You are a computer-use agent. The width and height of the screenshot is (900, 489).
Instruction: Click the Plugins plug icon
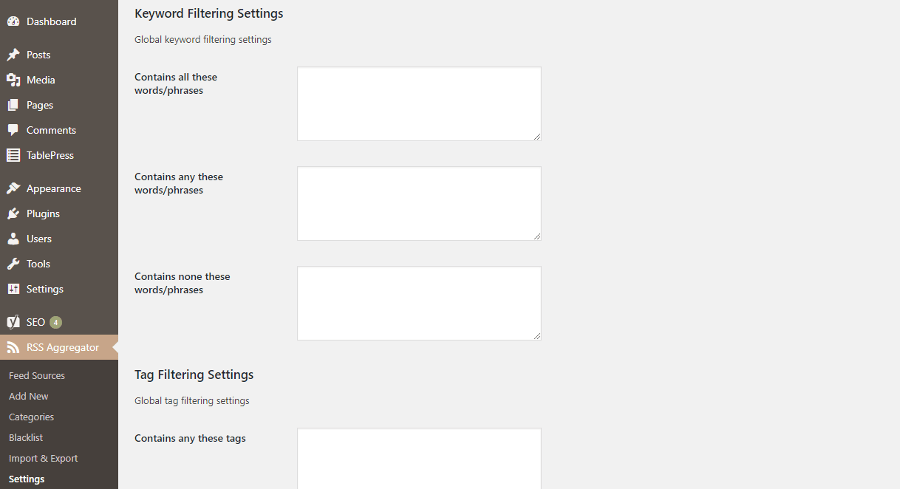13,214
